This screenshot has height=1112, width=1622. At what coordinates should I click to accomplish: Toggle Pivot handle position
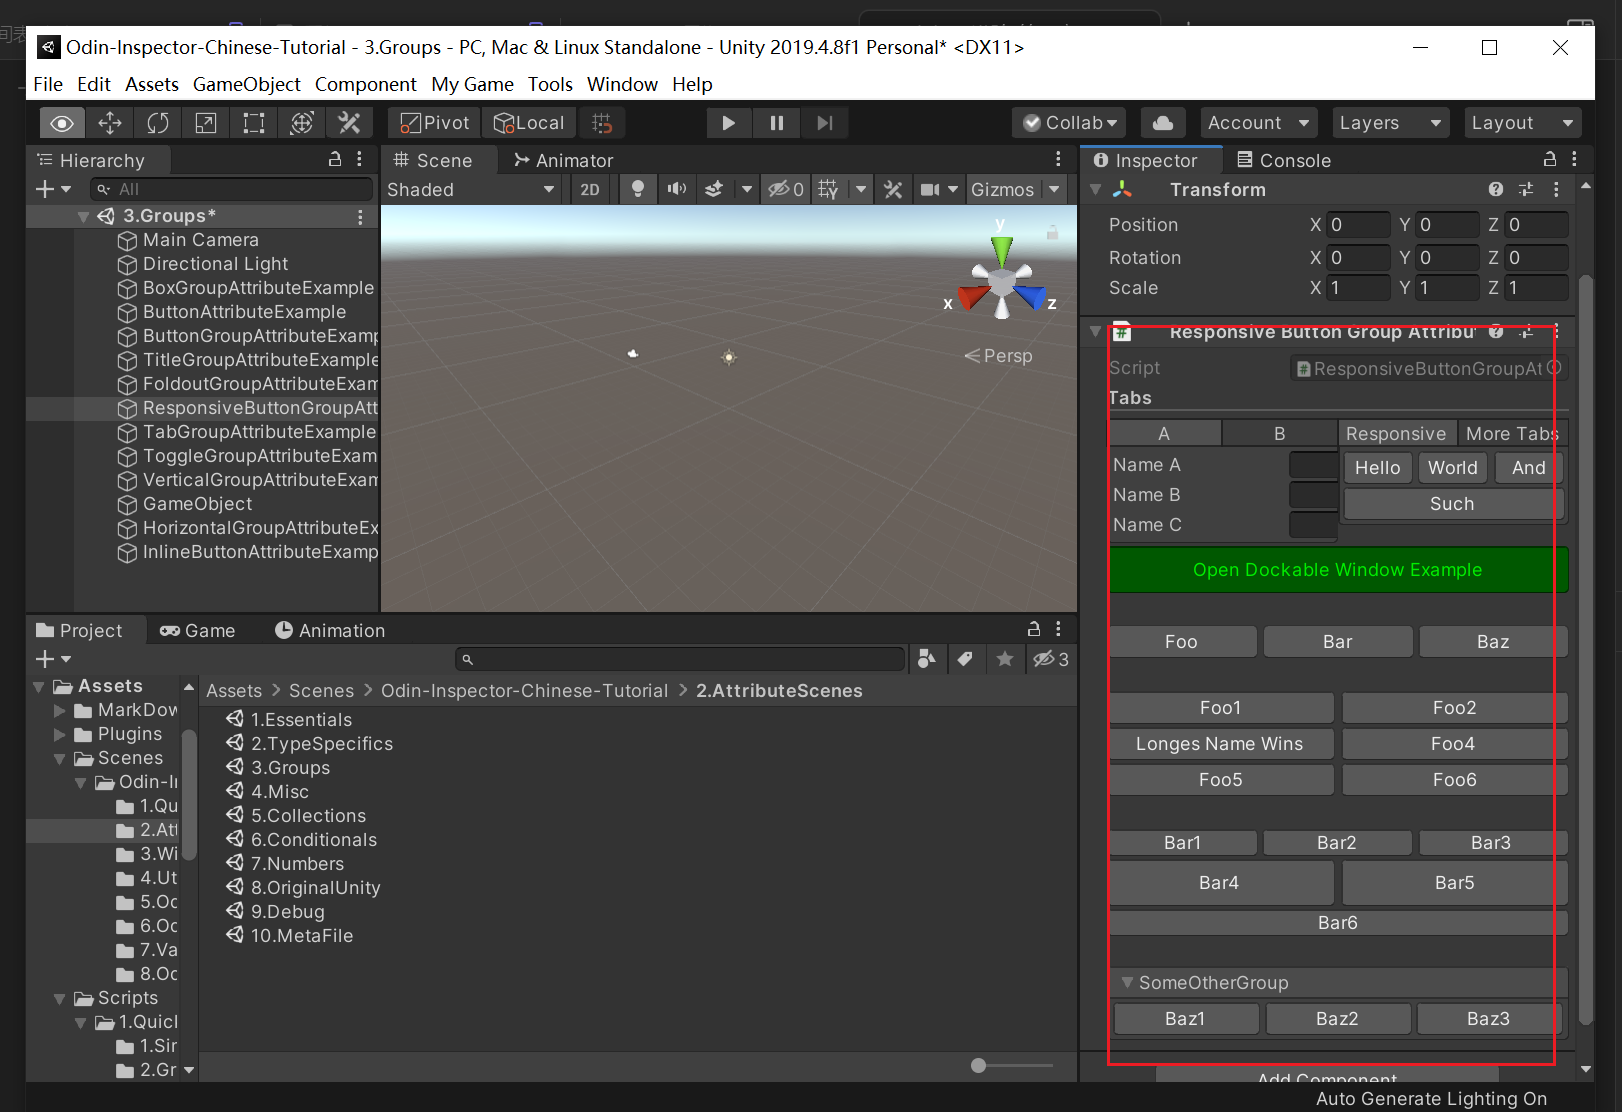point(435,123)
